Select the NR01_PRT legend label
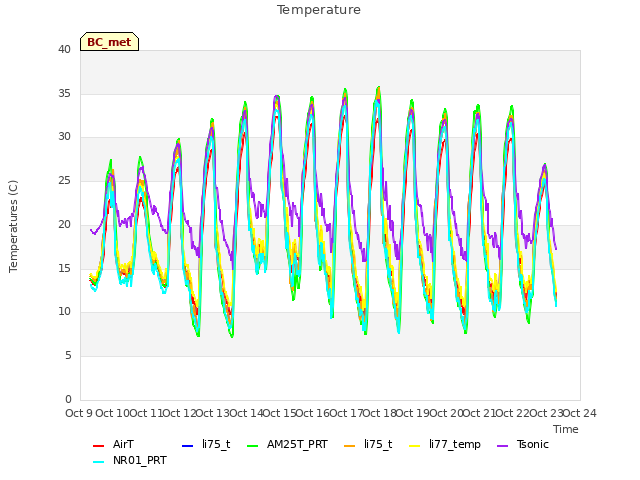Image resolution: width=640 pixels, height=480 pixels. (140, 460)
